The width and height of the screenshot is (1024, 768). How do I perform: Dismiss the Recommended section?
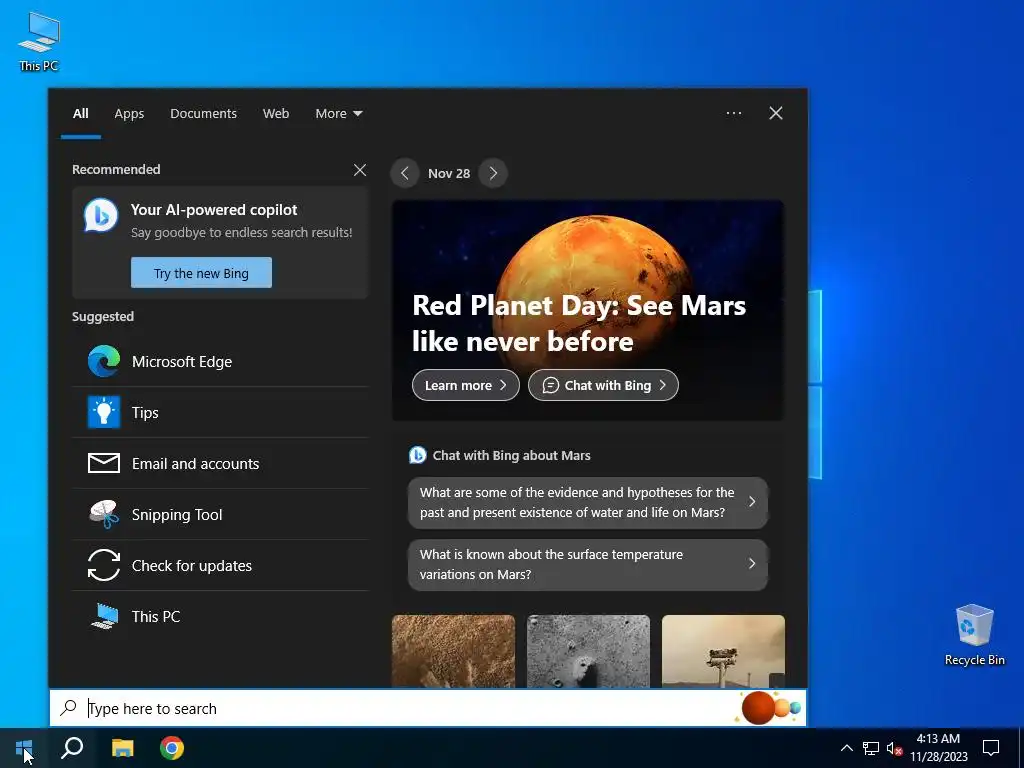(360, 170)
